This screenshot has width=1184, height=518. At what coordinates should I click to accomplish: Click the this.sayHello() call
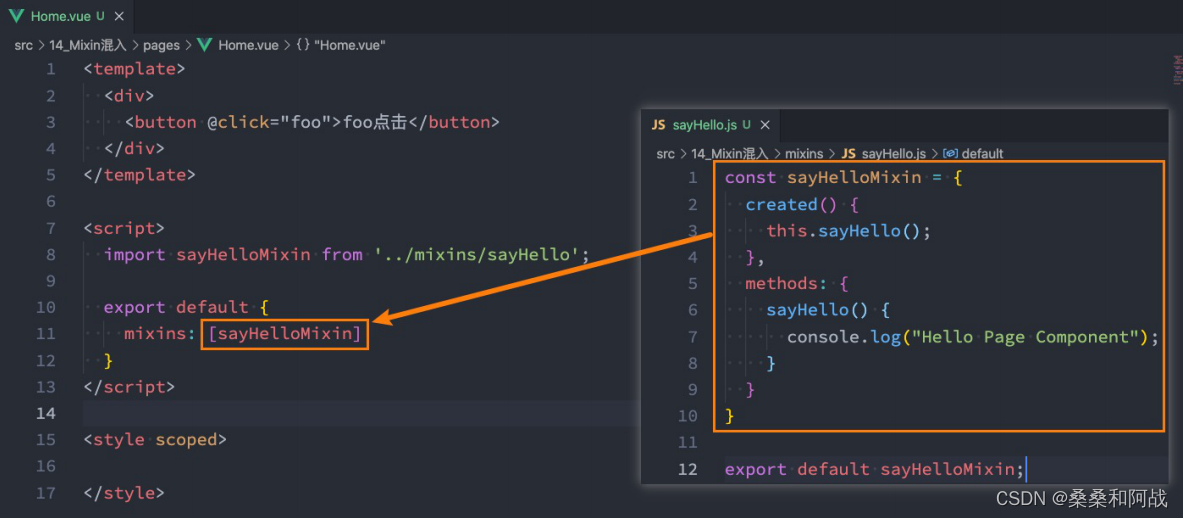point(849,230)
